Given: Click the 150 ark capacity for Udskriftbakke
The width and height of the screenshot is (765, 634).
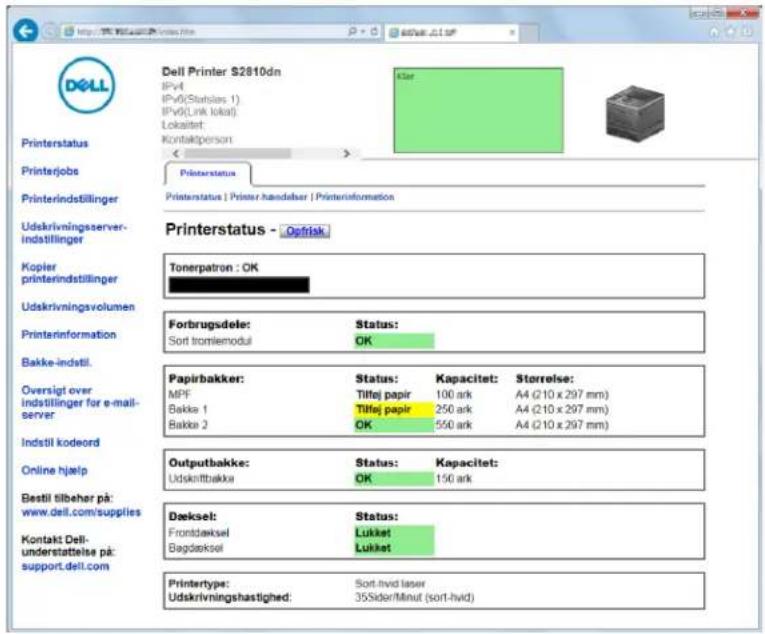Looking at the screenshot, I should (x=454, y=478).
